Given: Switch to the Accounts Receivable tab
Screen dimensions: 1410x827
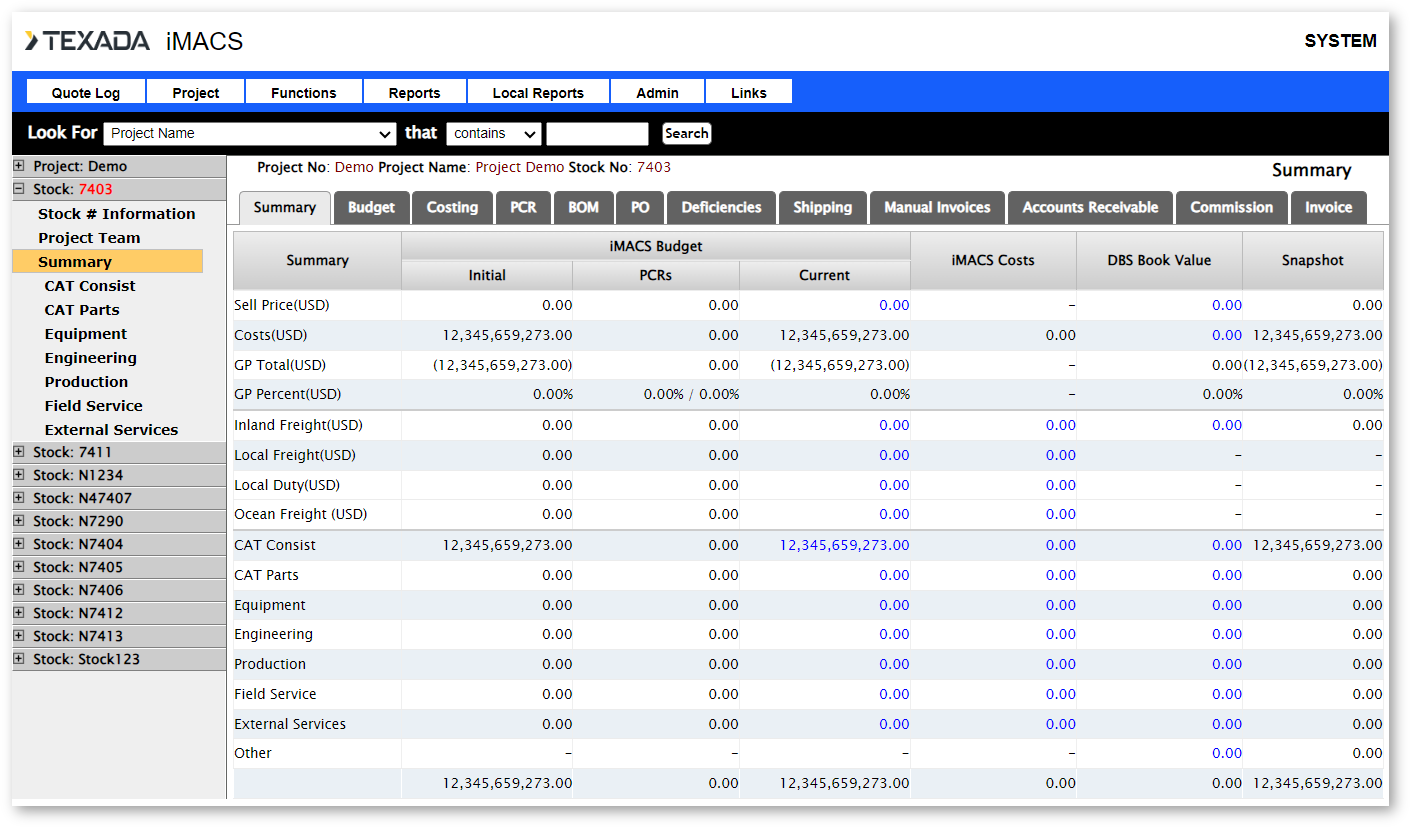Looking at the screenshot, I should 1090,208.
